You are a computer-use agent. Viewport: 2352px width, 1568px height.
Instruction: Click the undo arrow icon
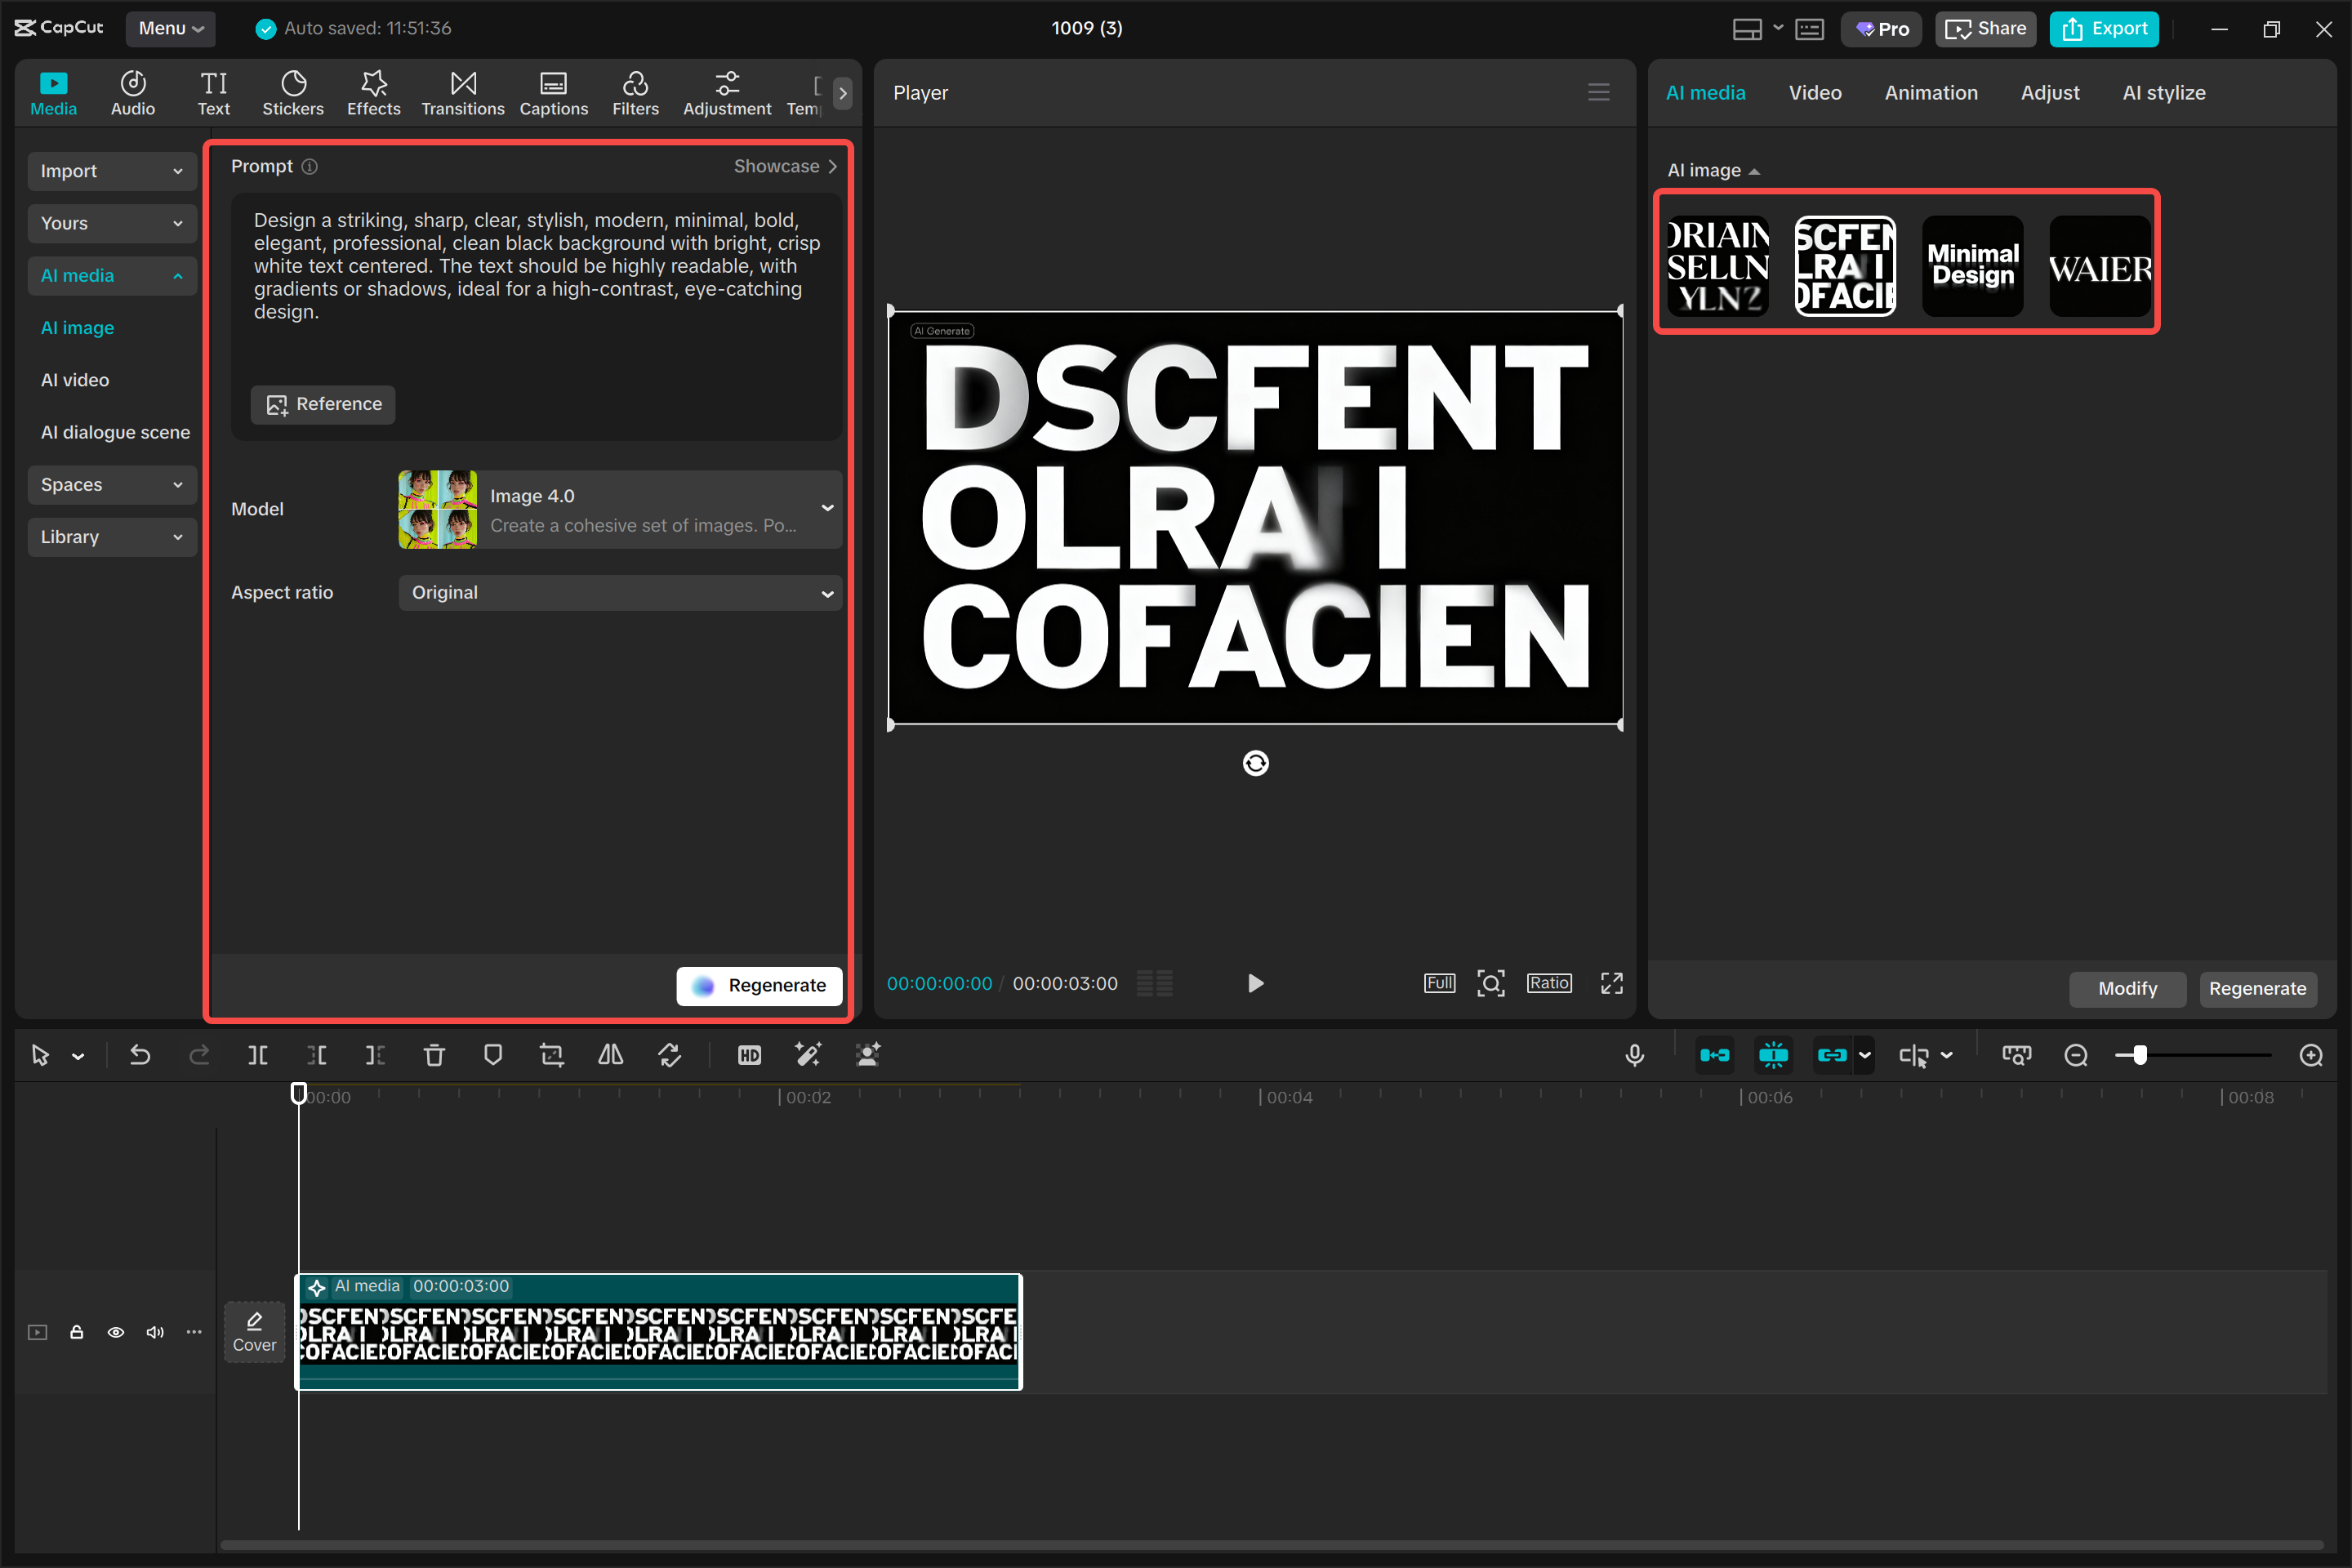[140, 1055]
